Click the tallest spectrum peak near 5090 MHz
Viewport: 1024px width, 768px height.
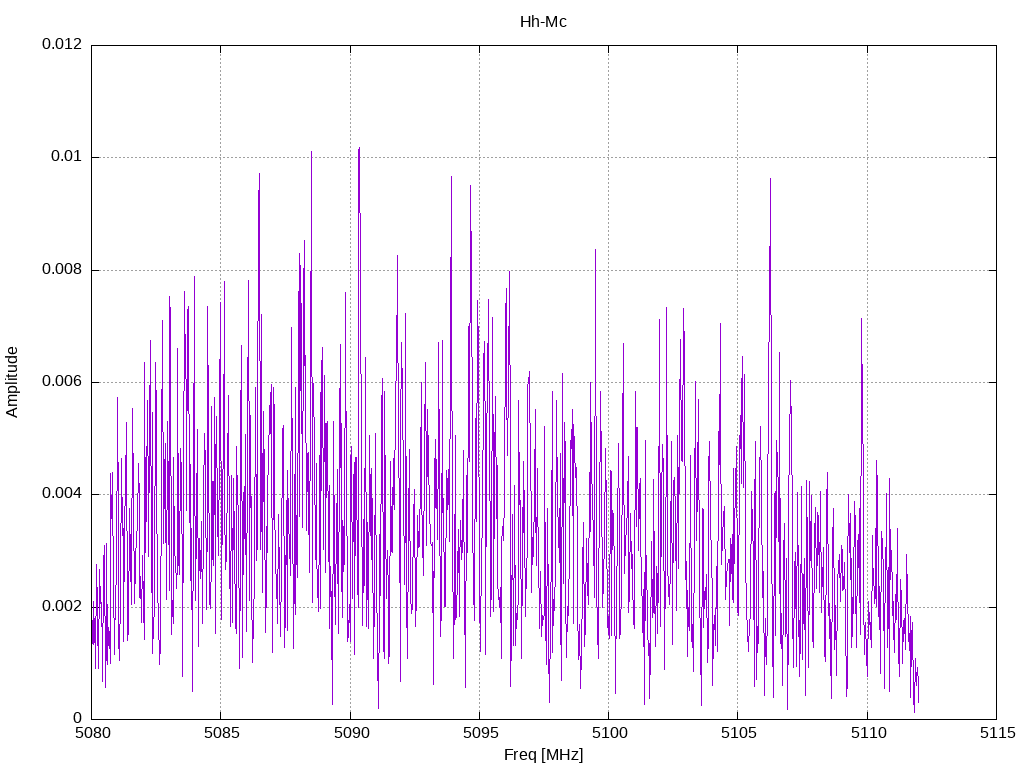point(359,149)
